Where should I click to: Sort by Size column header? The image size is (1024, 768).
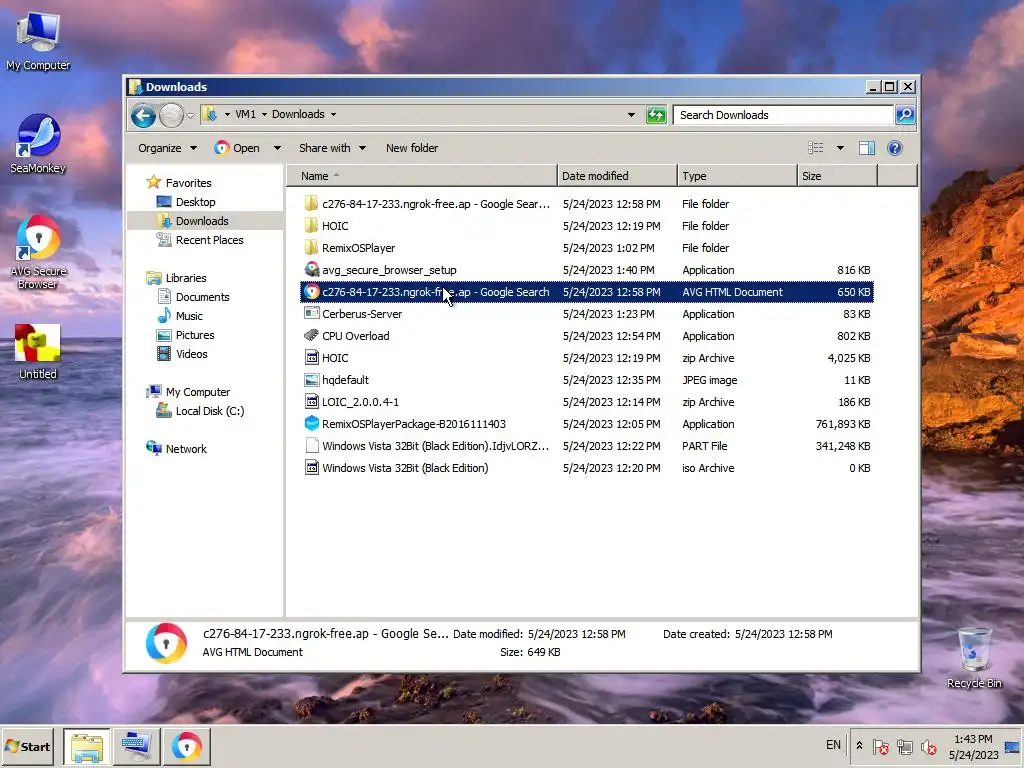[x=837, y=176]
